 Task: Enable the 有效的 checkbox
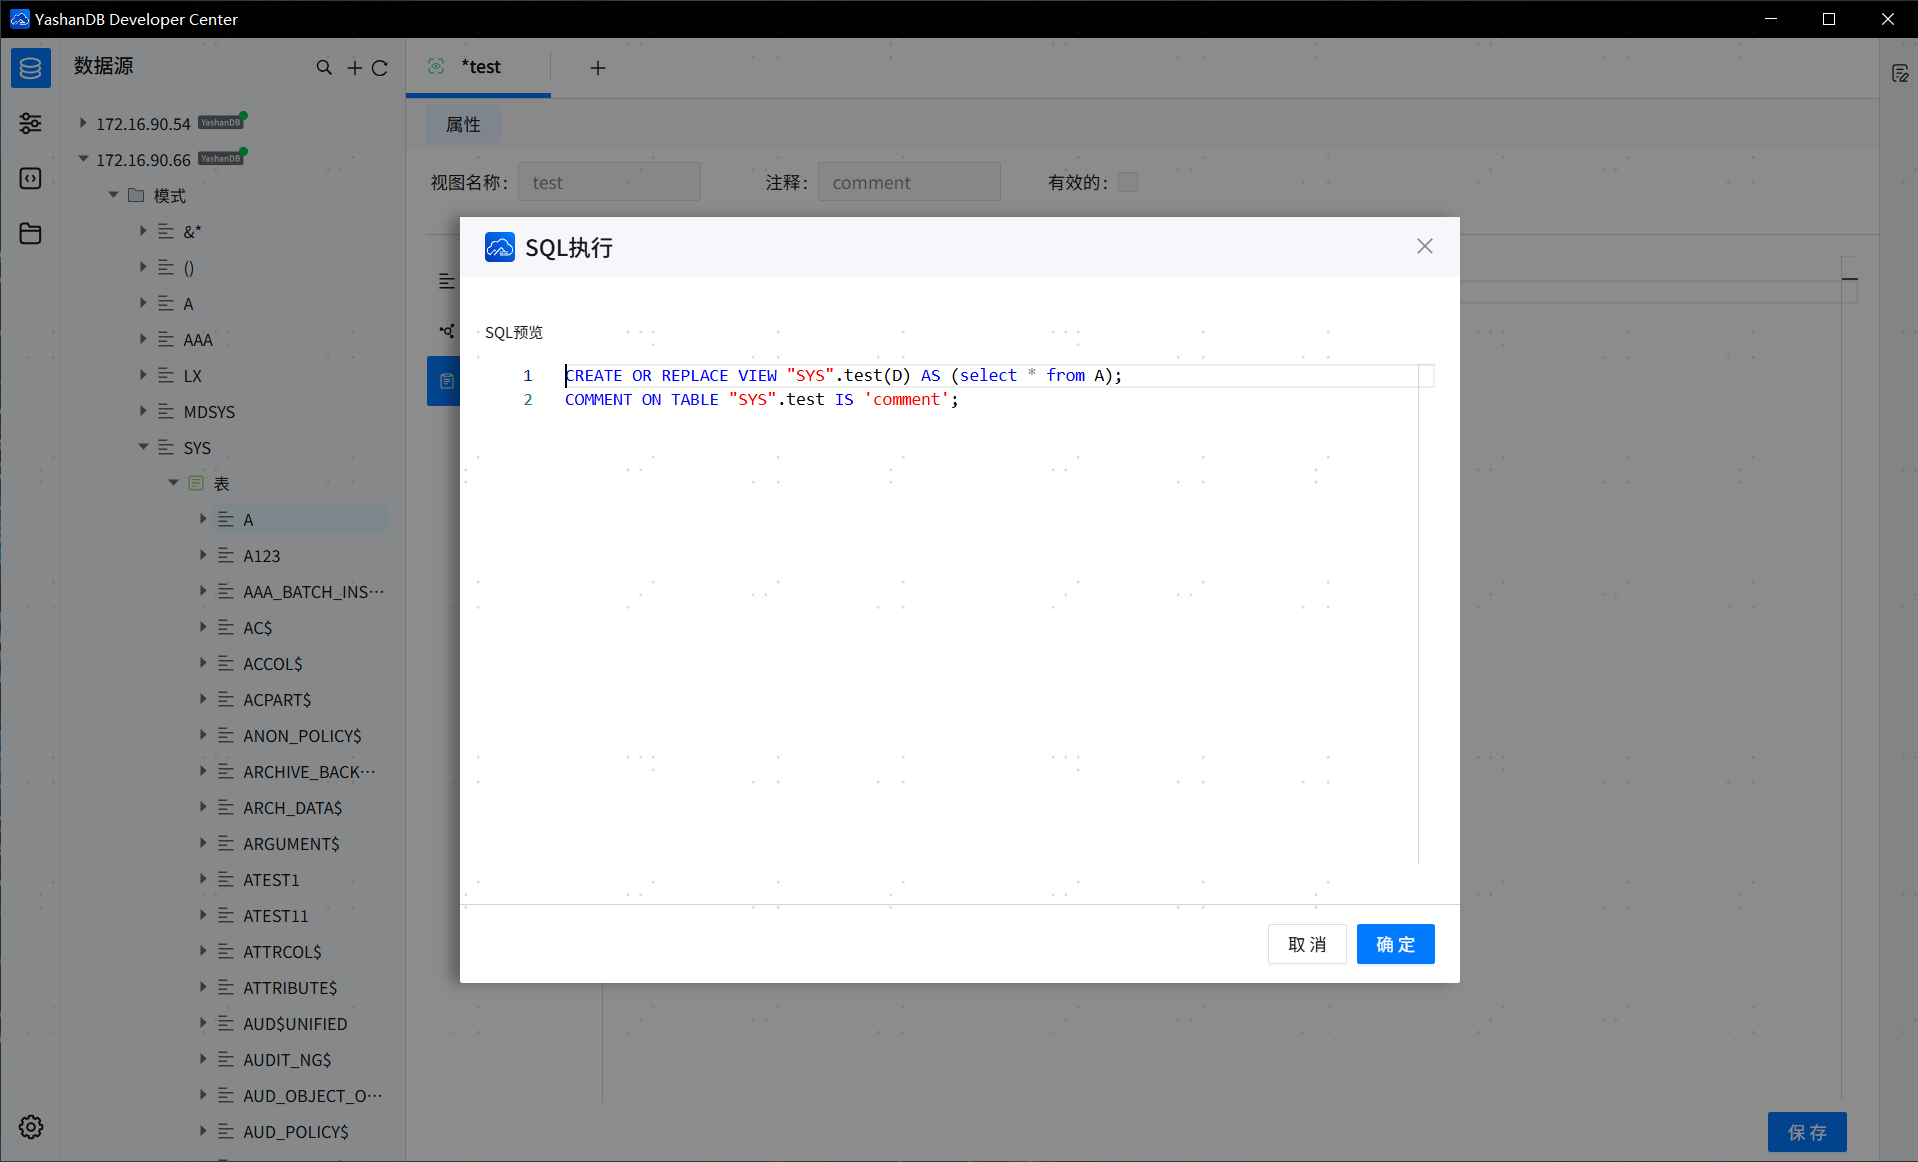point(1128,182)
